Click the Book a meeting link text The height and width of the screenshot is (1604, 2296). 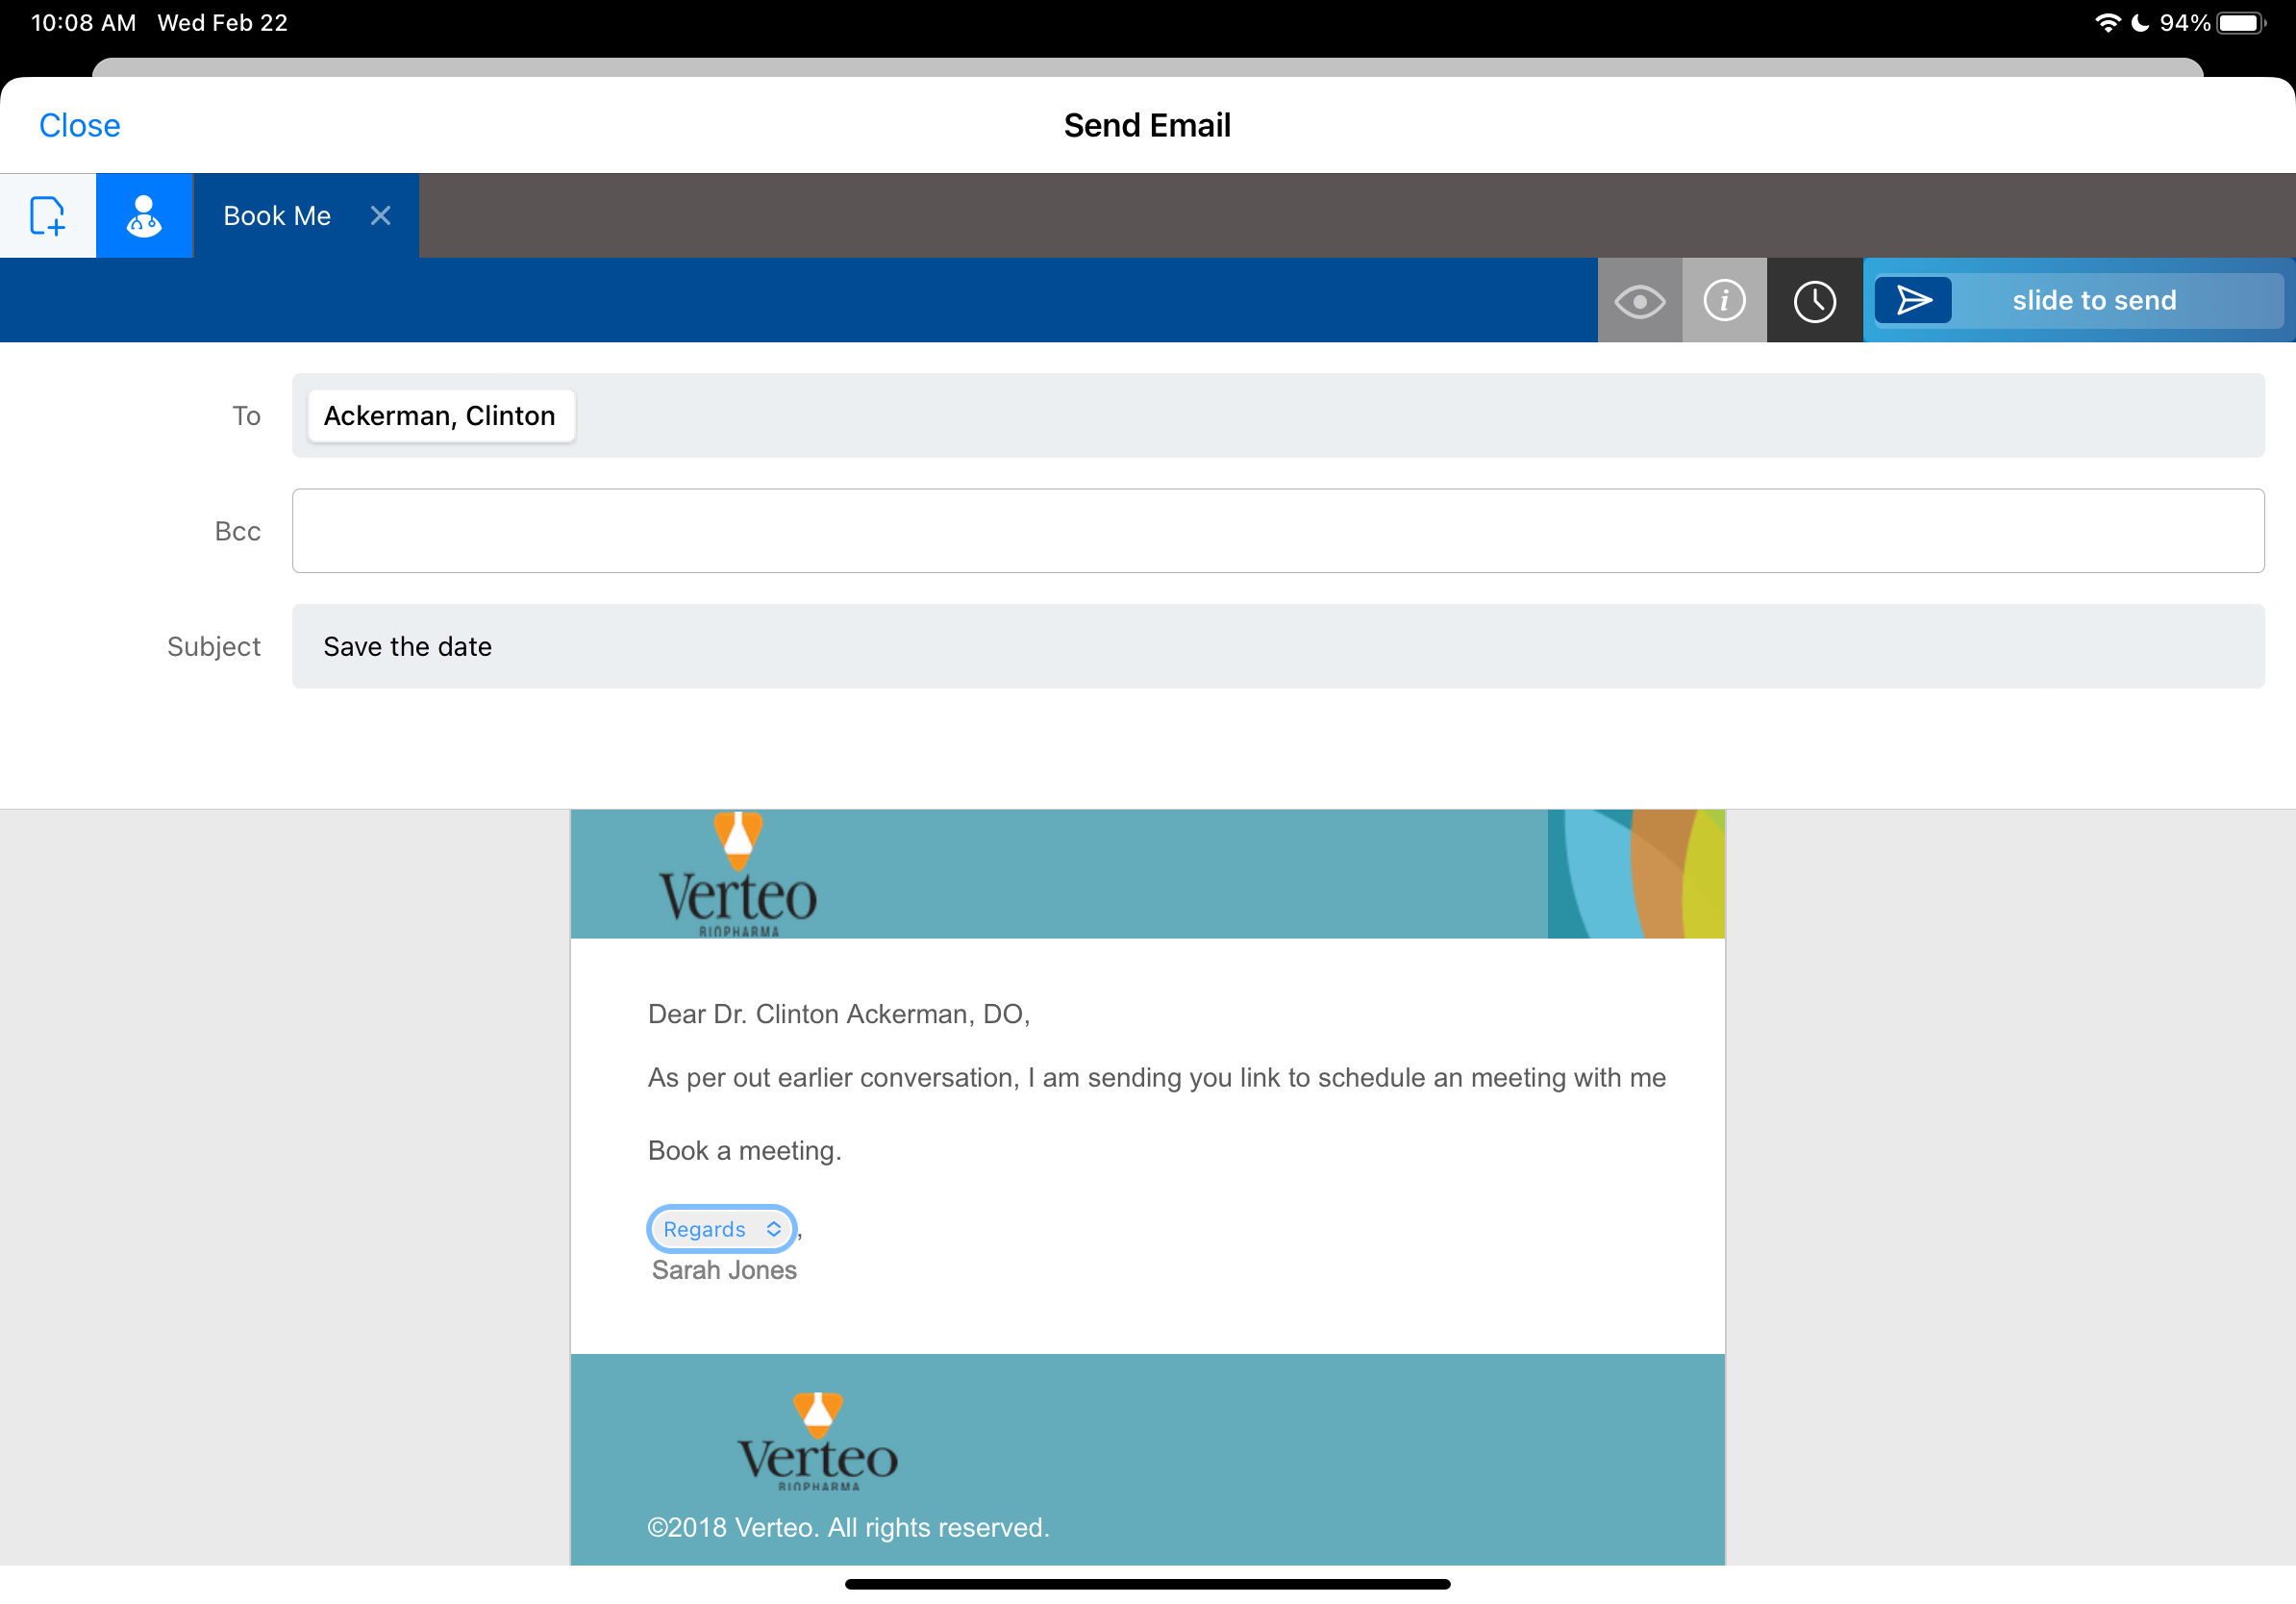(744, 1151)
